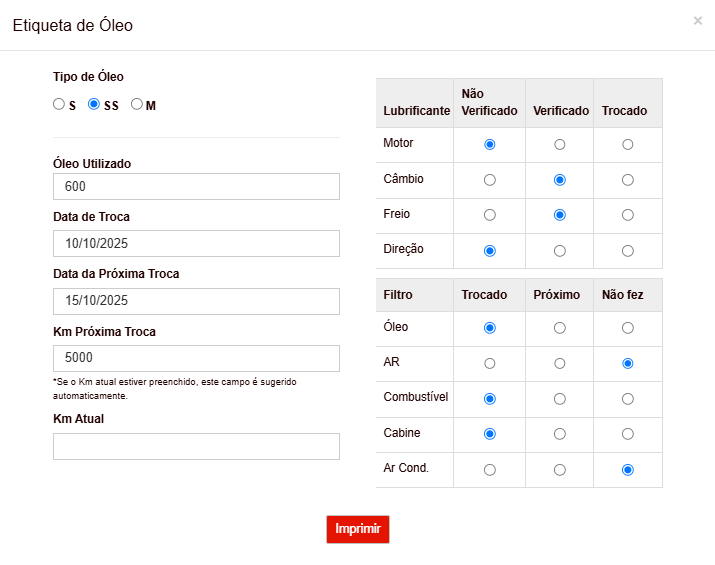The height and width of the screenshot is (565, 715).
Task: Click the Km Próxima Troca field
Action: tap(196, 358)
